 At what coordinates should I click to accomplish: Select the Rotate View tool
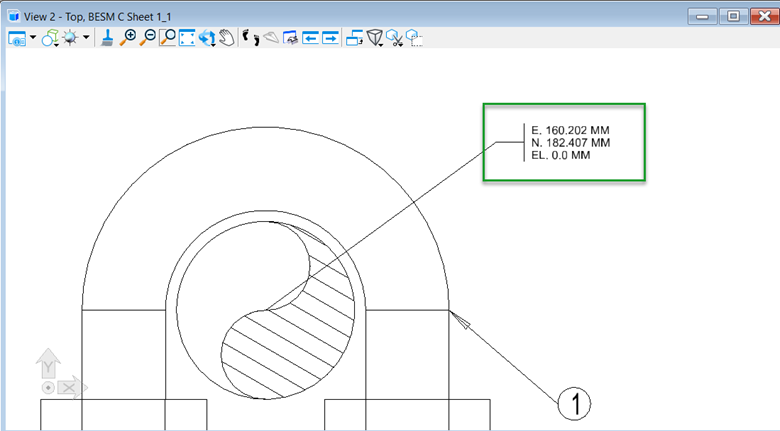206,38
